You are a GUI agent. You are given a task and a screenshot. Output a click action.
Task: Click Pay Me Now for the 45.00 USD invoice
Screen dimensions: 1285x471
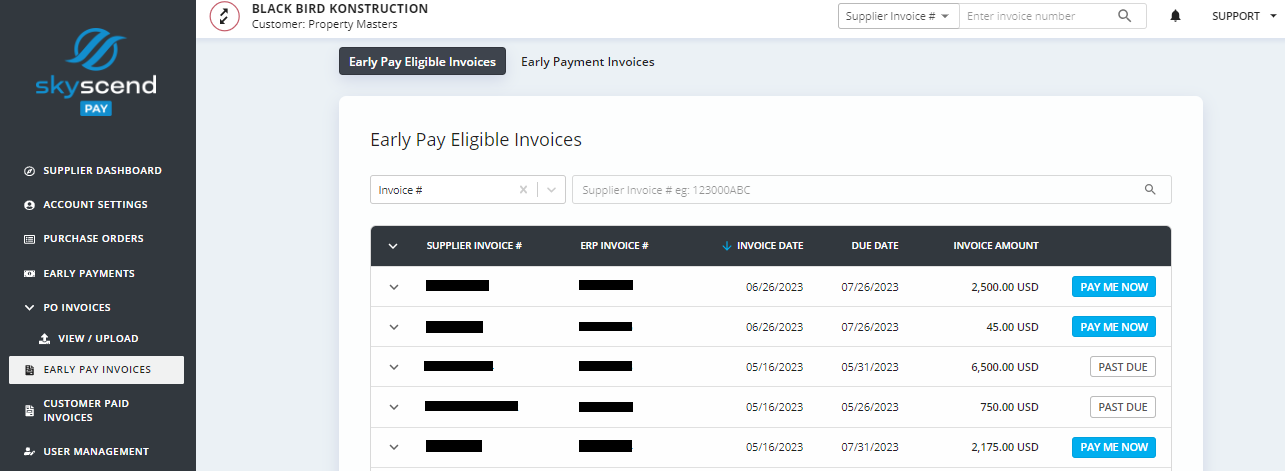coord(1113,327)
